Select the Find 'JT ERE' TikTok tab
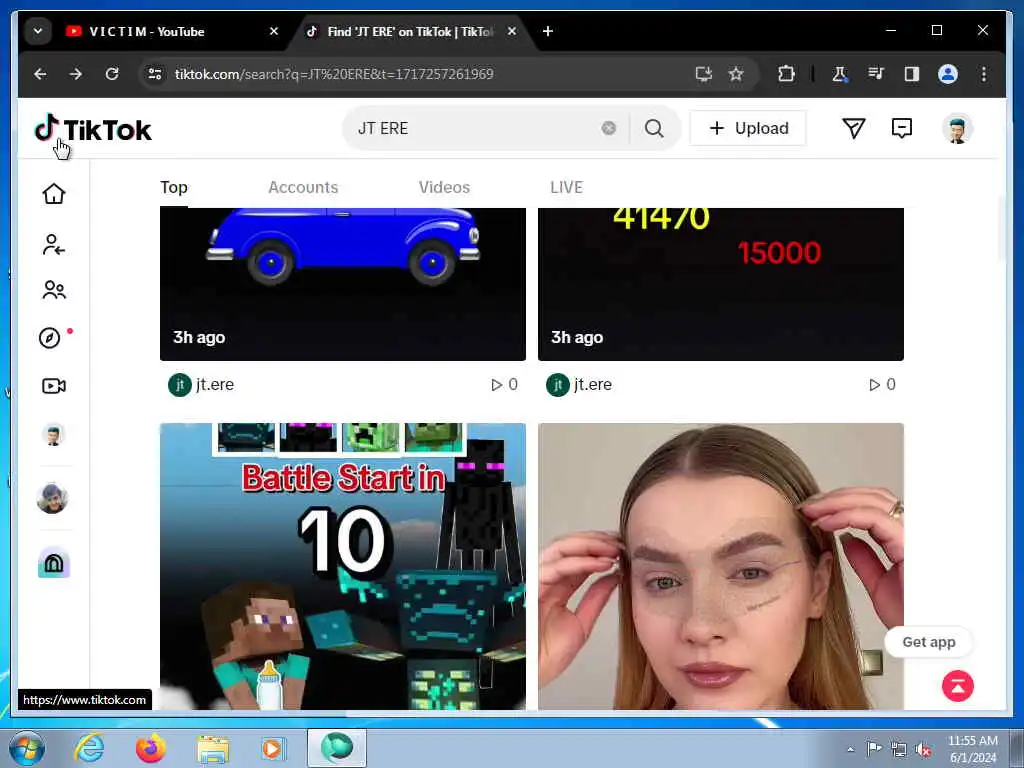This screenshot has height=768, width=1024. pos(408,31)
